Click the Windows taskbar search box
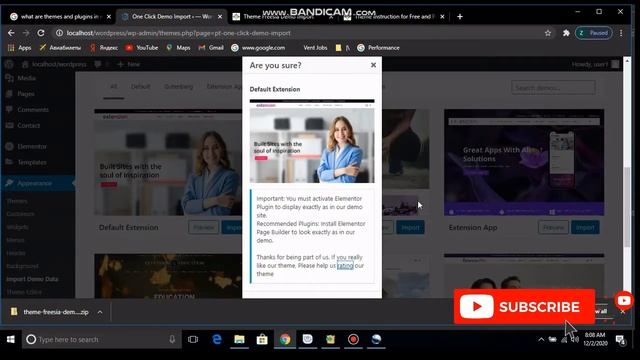Viewport: 640px width, 360px height. [x=101, y=340]
